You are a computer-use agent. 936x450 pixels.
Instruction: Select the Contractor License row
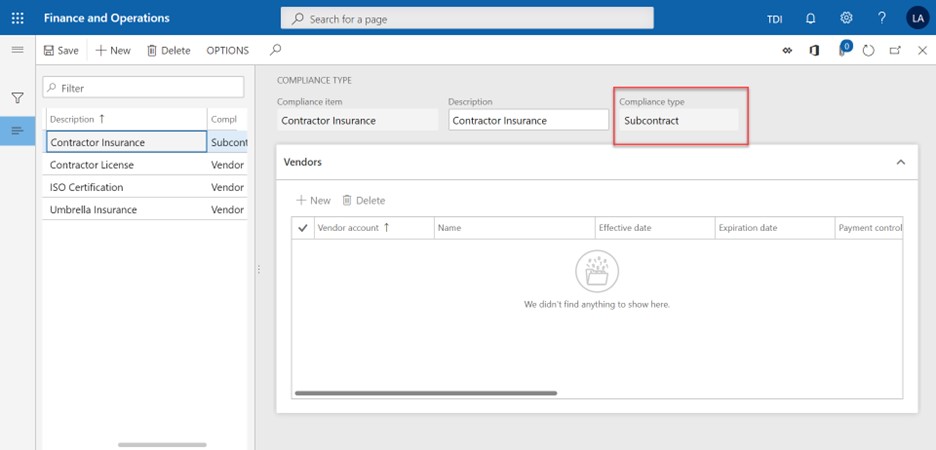[92, 165]
